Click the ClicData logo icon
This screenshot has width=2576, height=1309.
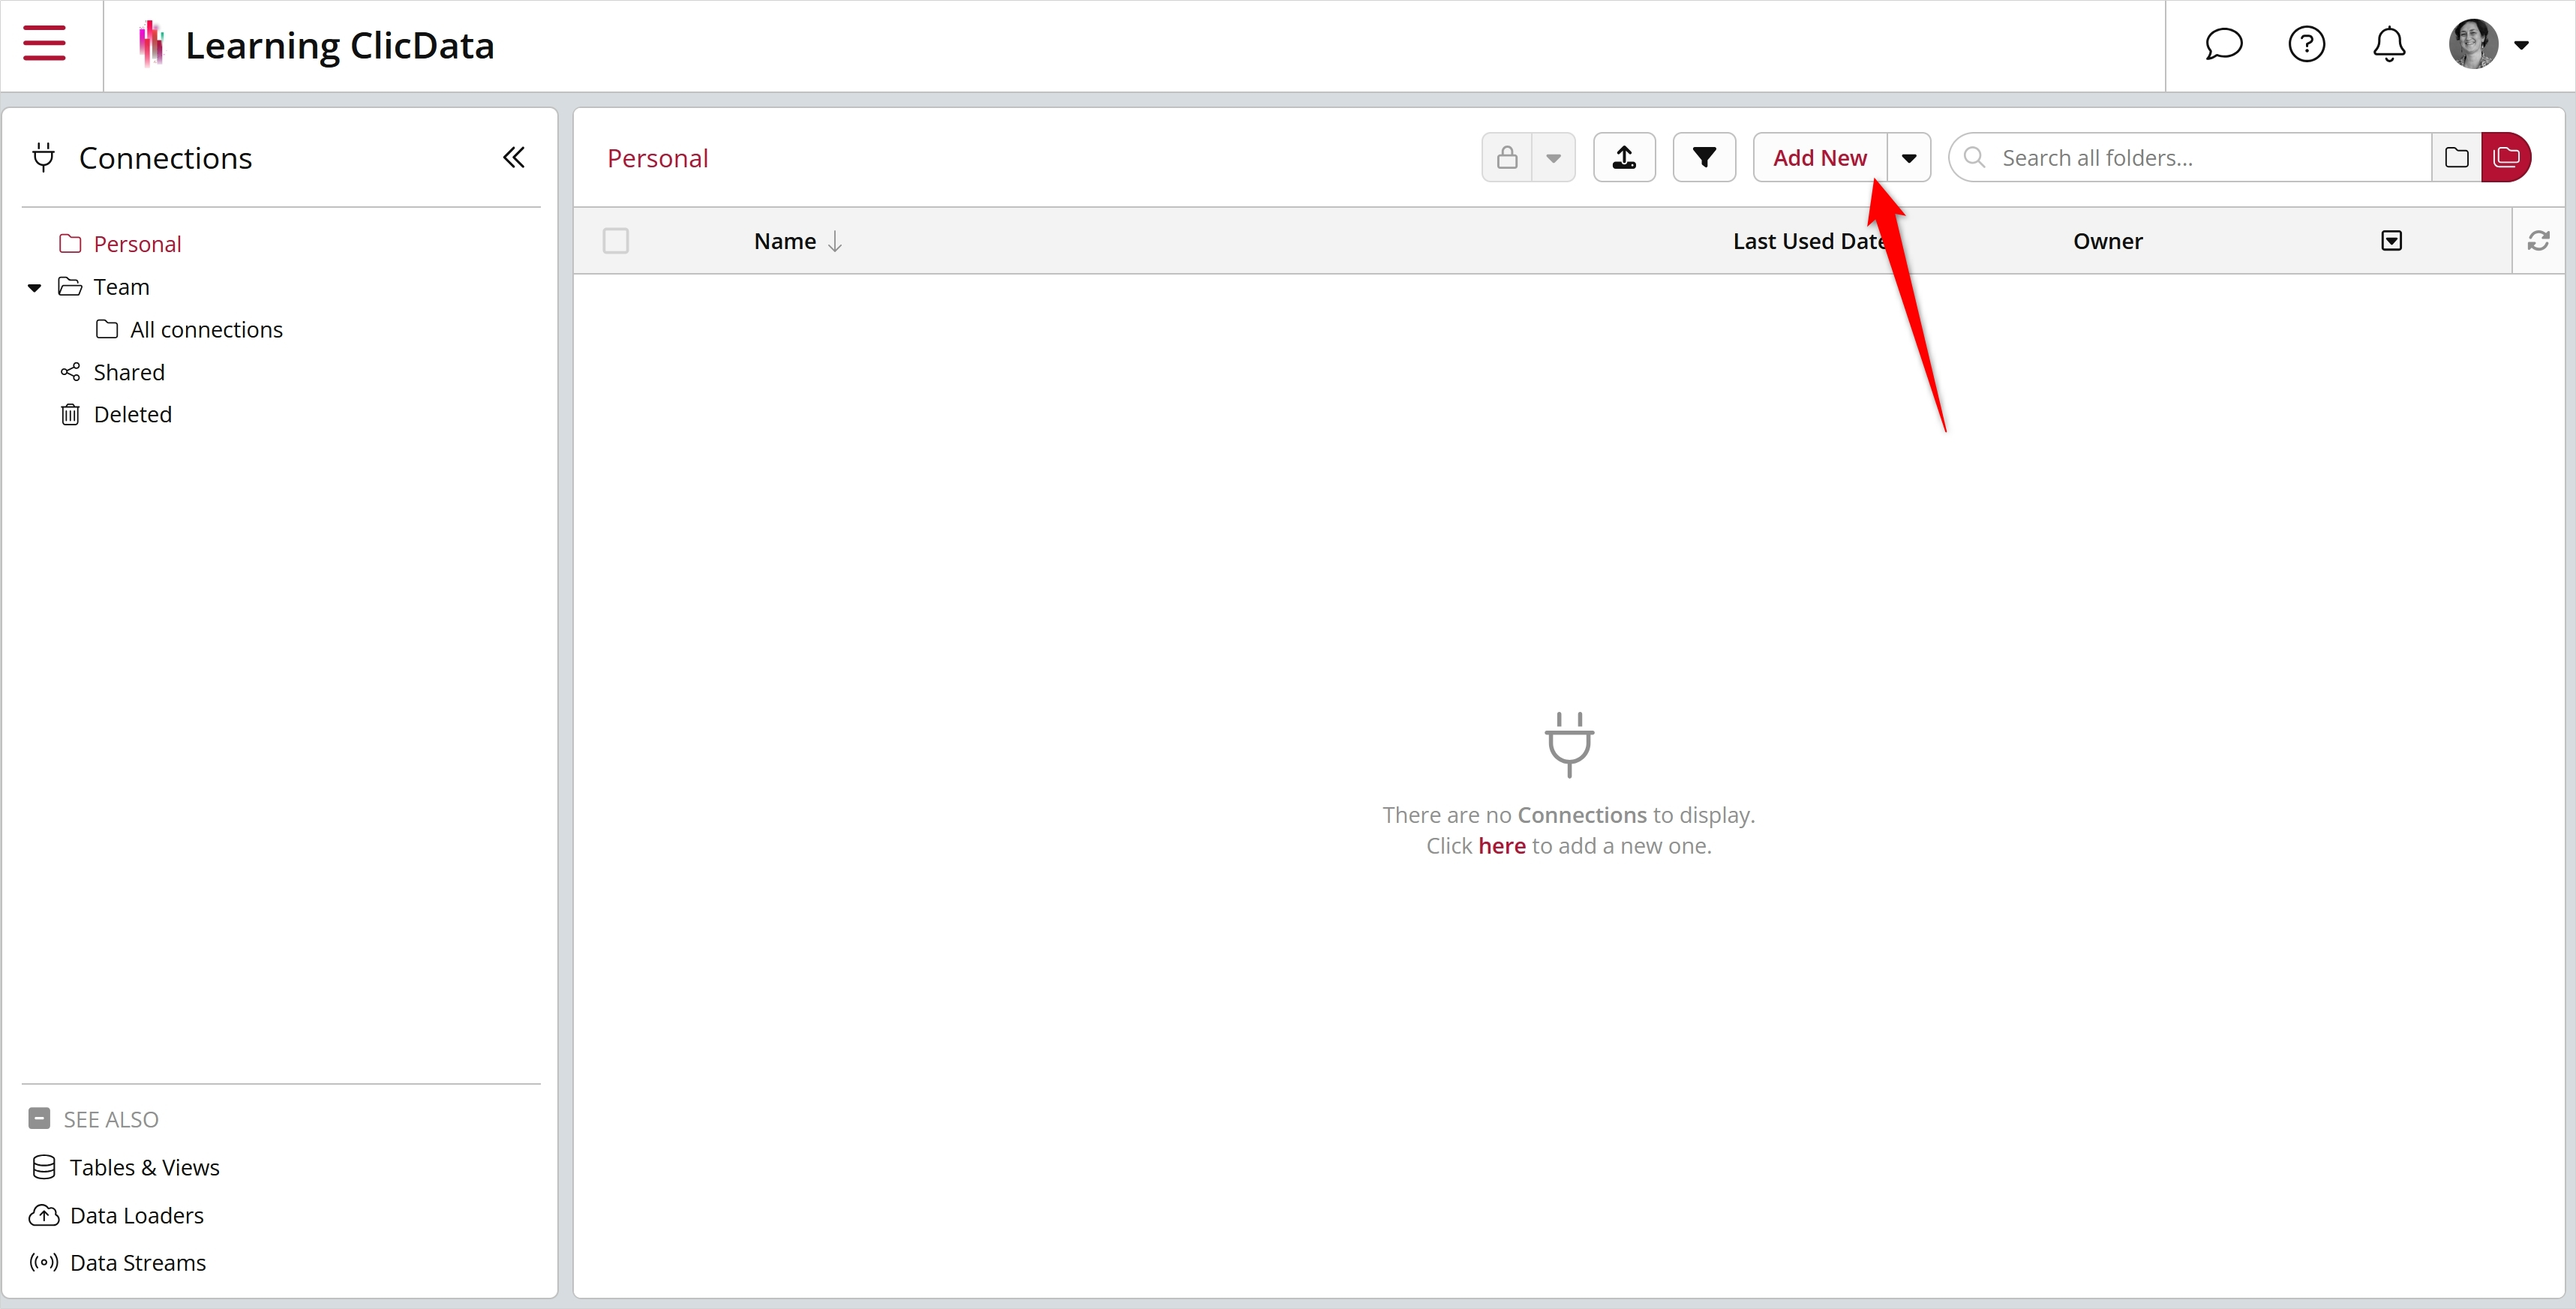click(151, 44)
